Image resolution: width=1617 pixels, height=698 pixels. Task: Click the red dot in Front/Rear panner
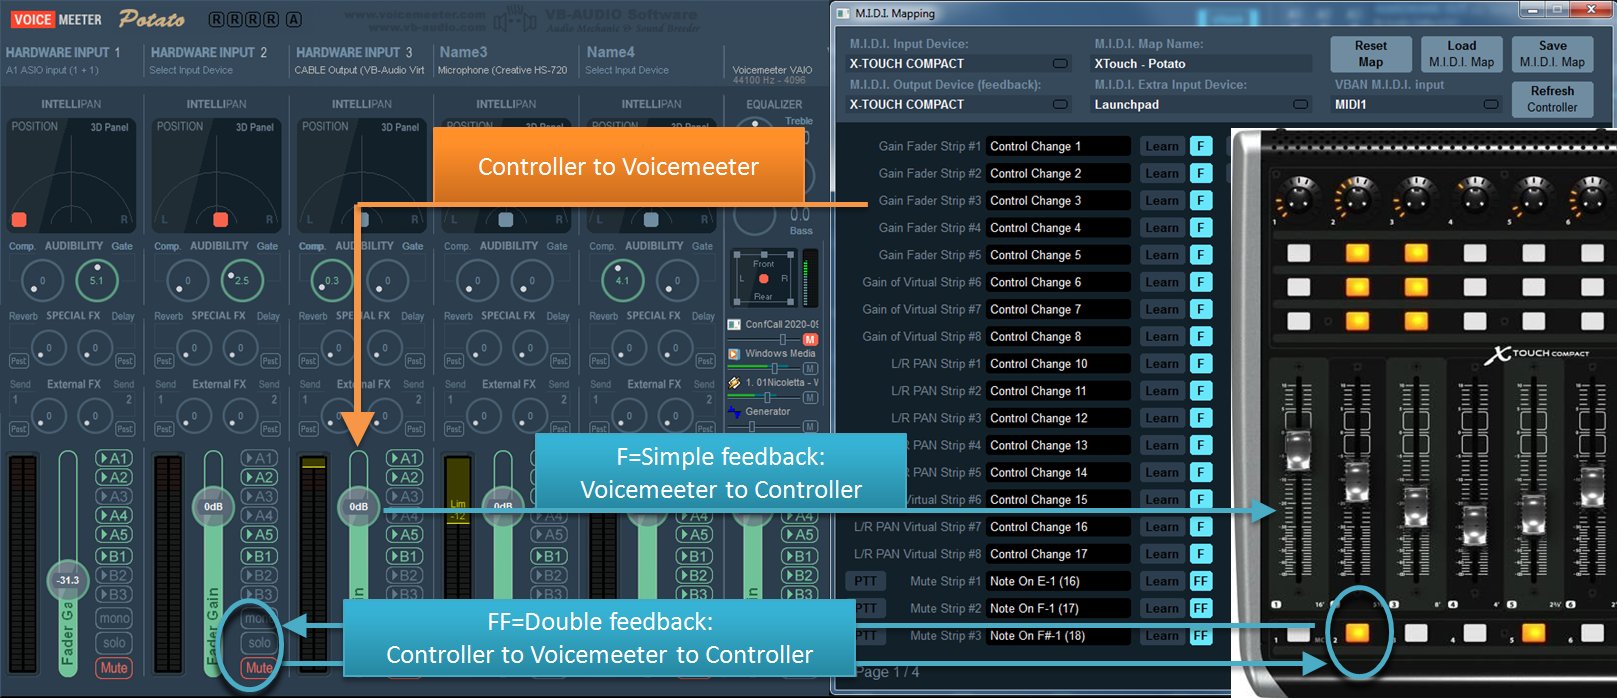[x=763, y=279]
